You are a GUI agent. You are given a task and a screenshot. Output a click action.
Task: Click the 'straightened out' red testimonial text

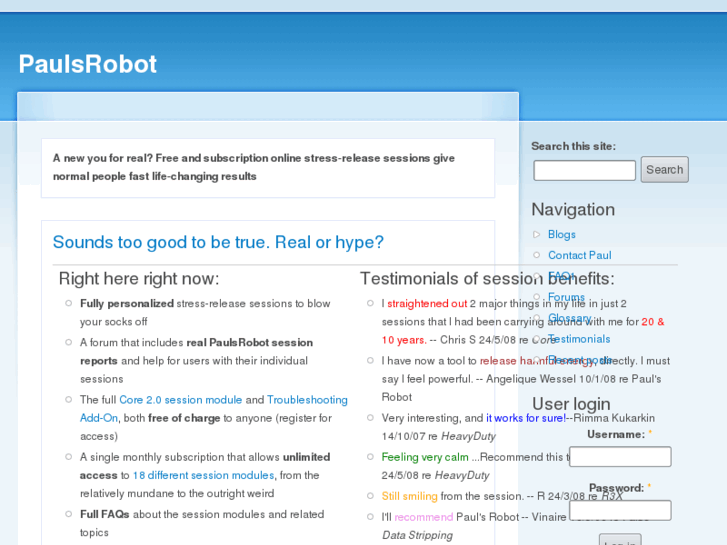pos(427,304)
